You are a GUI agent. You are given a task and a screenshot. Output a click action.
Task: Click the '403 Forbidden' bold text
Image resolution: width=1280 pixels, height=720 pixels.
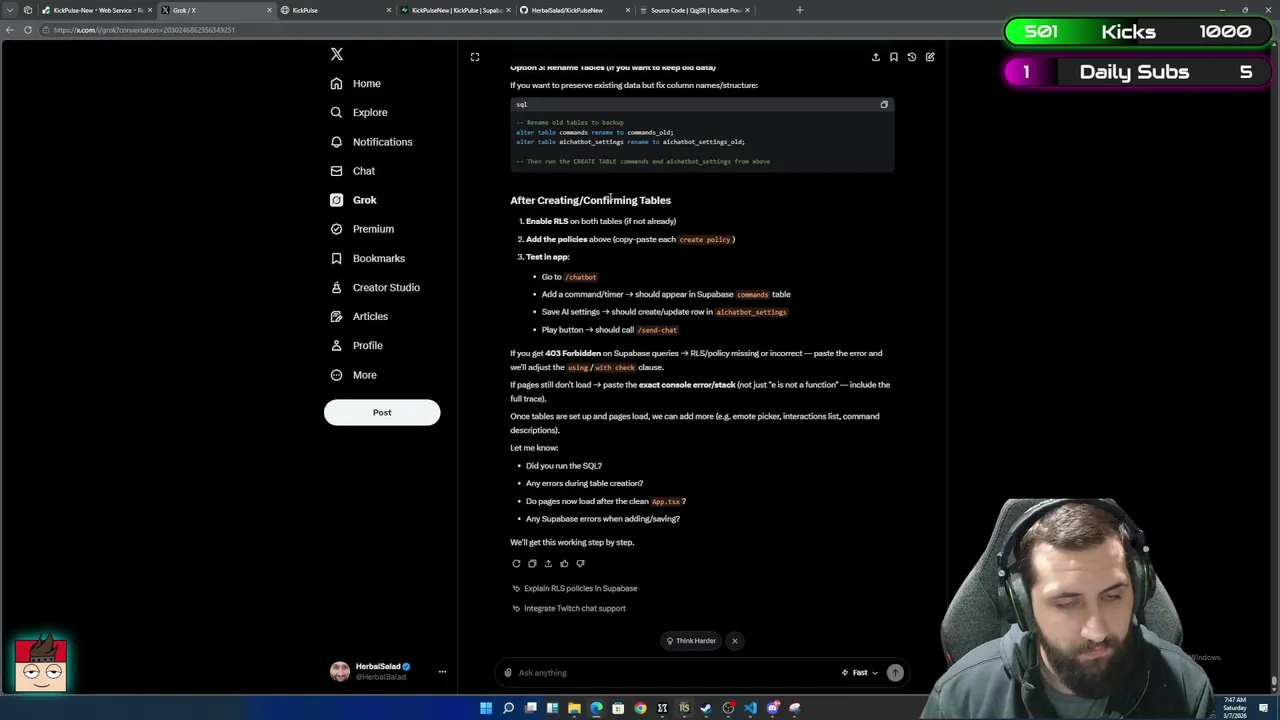pyautogui.click(x=573, y=353)
